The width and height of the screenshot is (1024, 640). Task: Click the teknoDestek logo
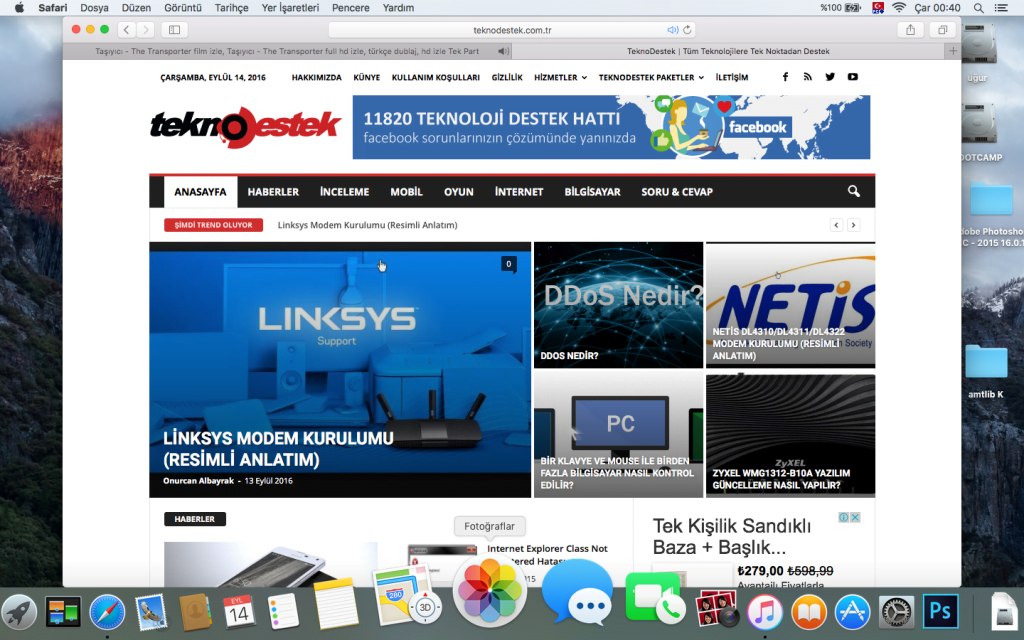pos(243,127)
